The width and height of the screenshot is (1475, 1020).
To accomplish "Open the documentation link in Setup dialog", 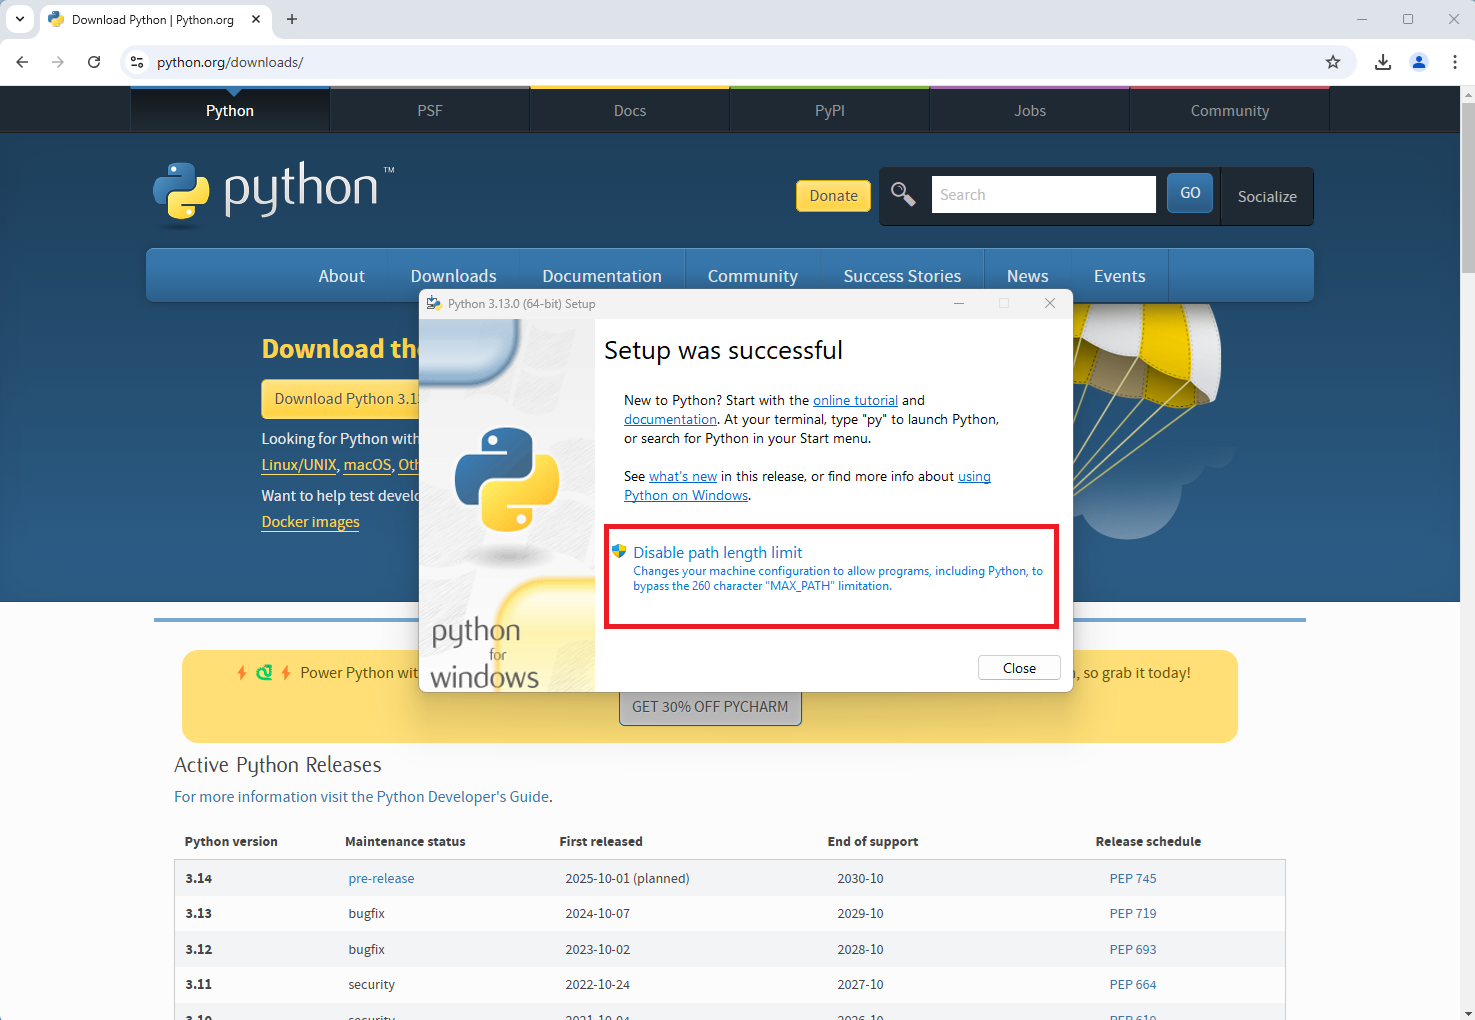I will [x=670, y=419].
